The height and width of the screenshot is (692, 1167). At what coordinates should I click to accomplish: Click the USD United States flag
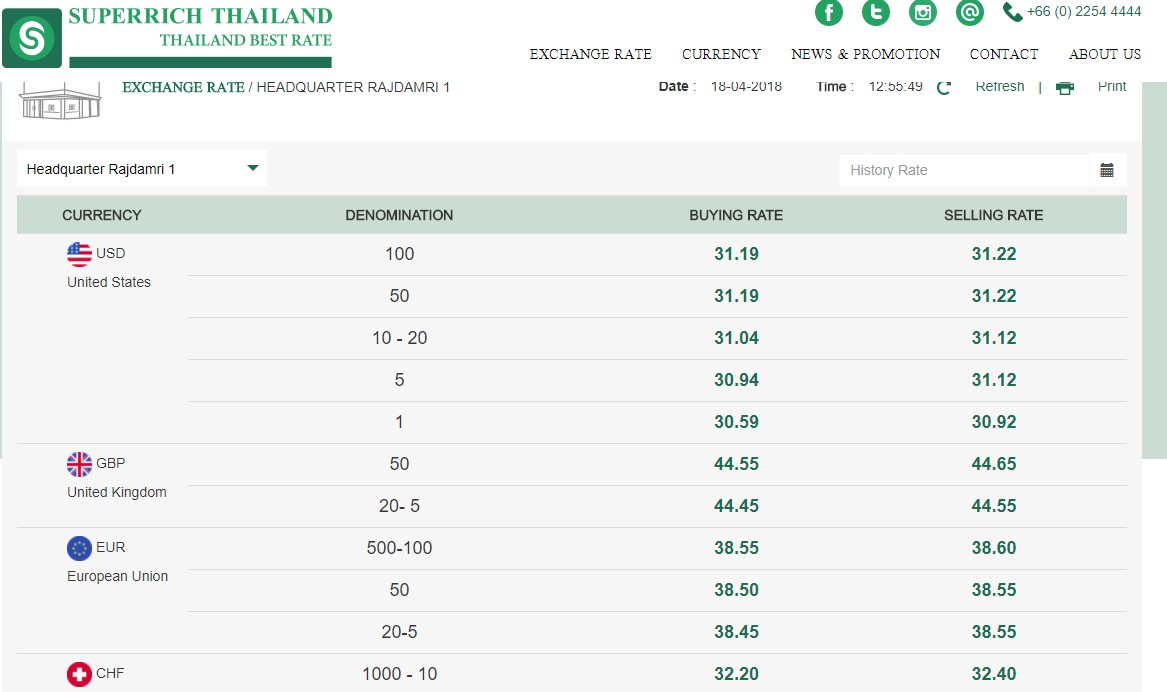click(x=79, y=254)
